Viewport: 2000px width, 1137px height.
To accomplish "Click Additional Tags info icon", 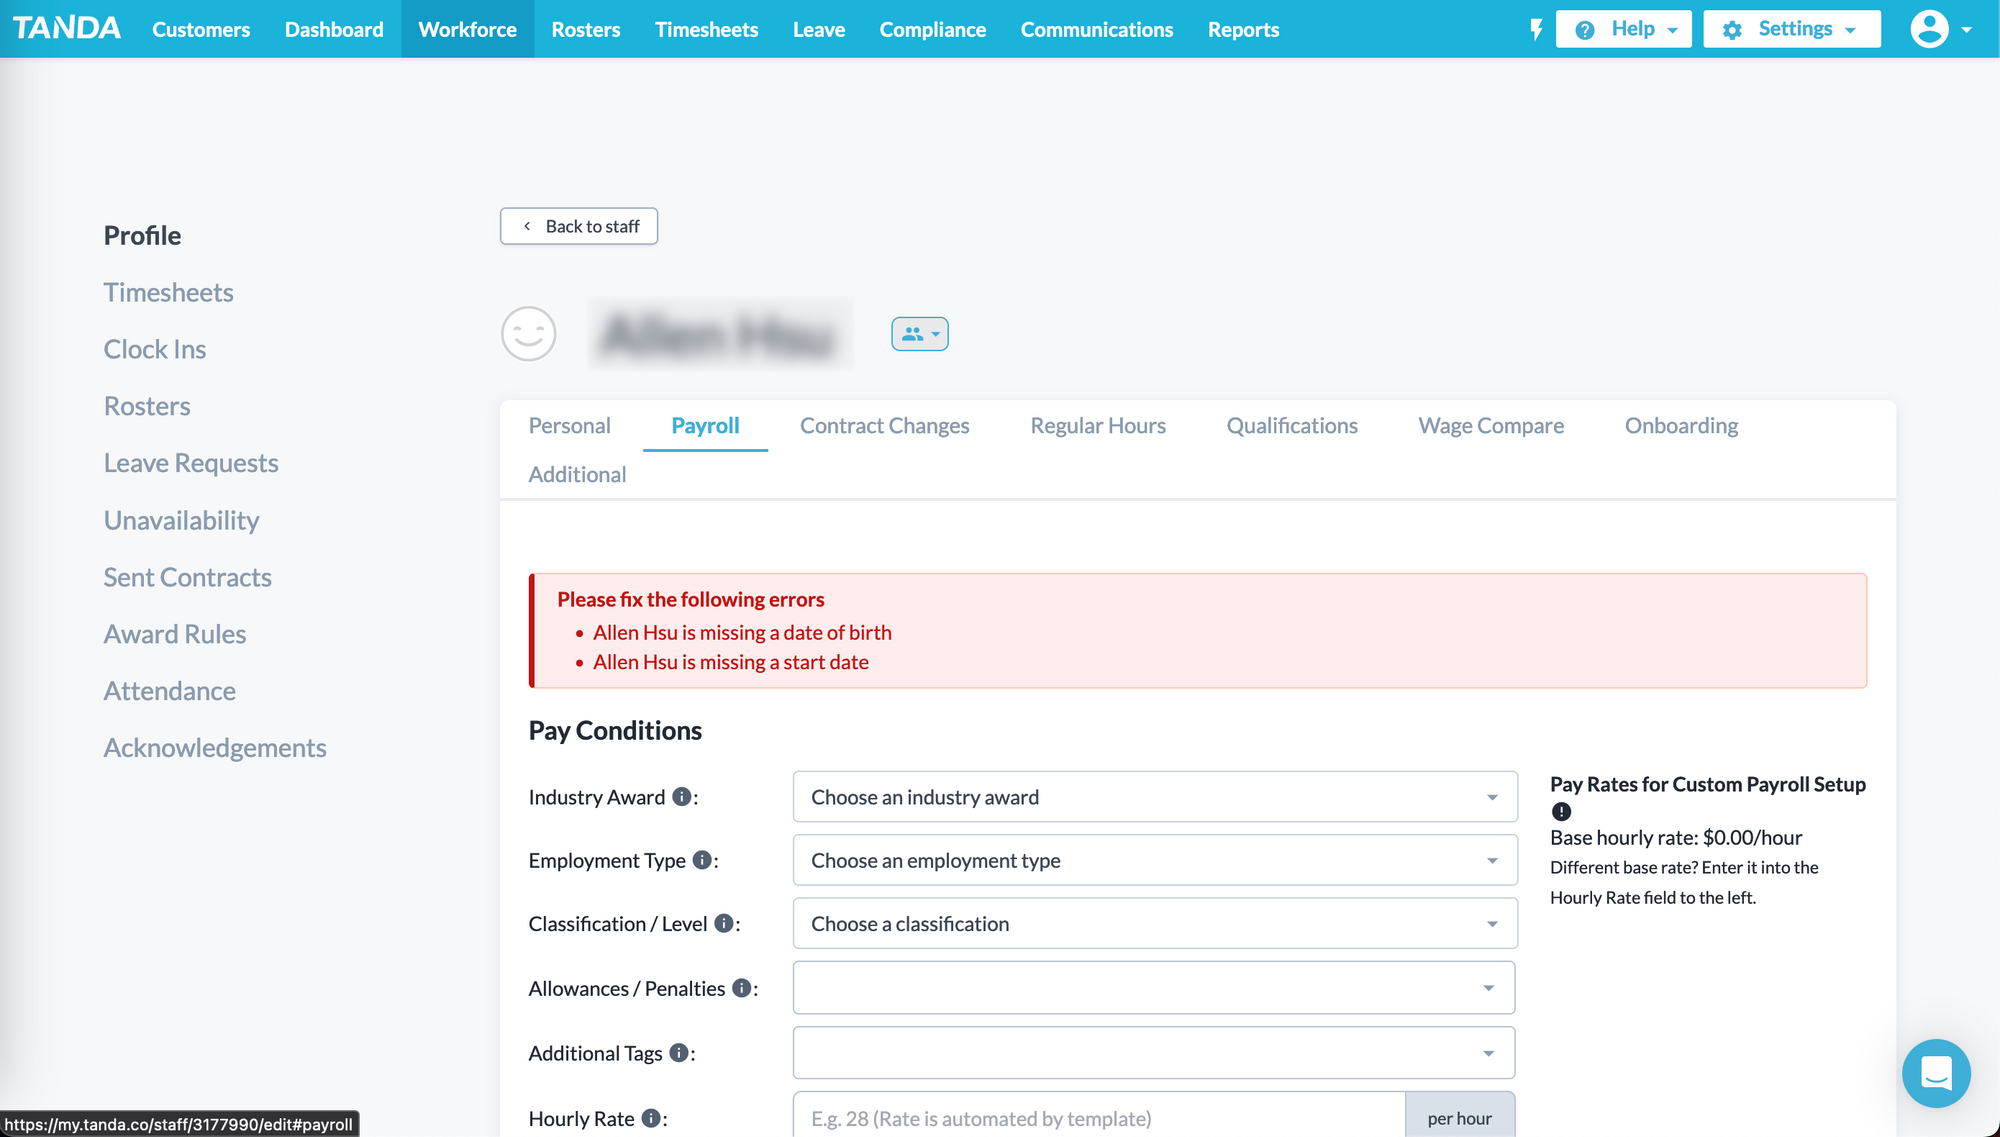I will [679, 1053].
